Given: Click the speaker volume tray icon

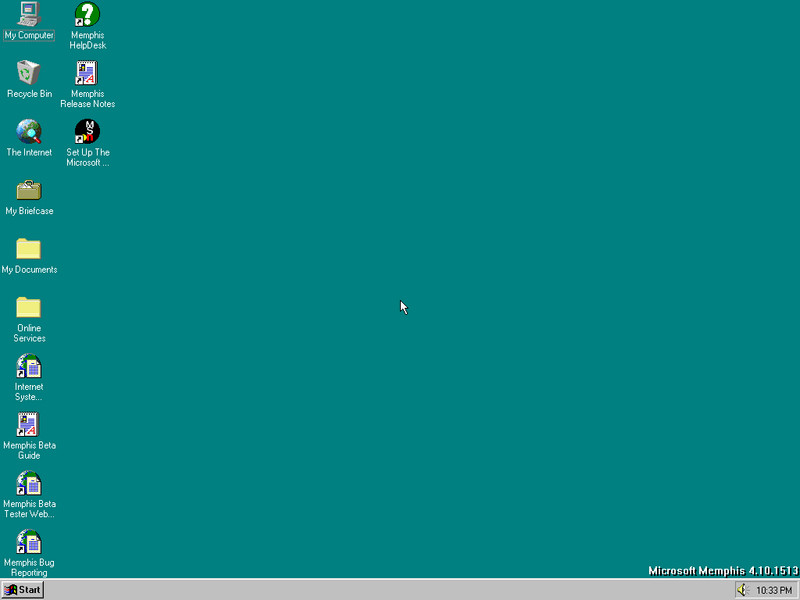Looking at the screenshot, I should coord(743,590).
